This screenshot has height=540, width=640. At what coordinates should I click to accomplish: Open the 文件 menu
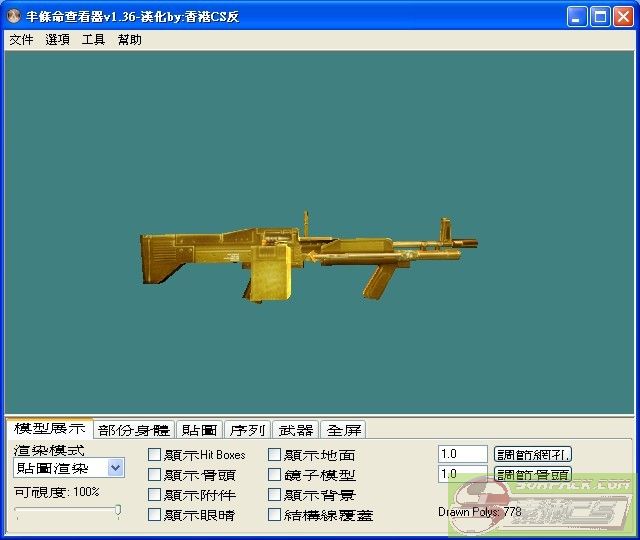tap(21, 40)
